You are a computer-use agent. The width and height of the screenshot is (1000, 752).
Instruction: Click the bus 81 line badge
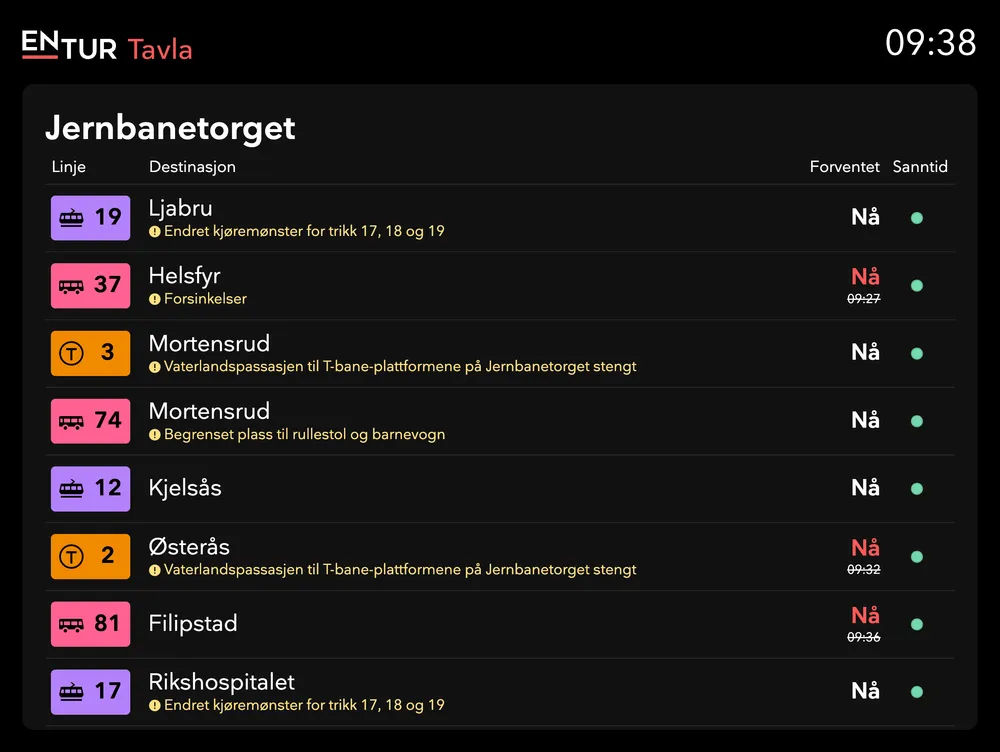pyautogui.click(x=90, y=624)
